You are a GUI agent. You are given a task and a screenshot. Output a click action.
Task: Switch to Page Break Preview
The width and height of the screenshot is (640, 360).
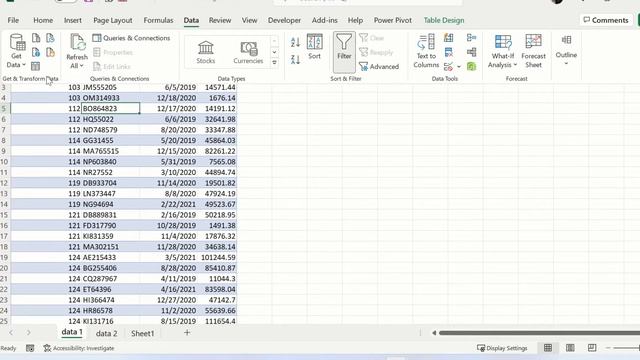coord(592,348)
